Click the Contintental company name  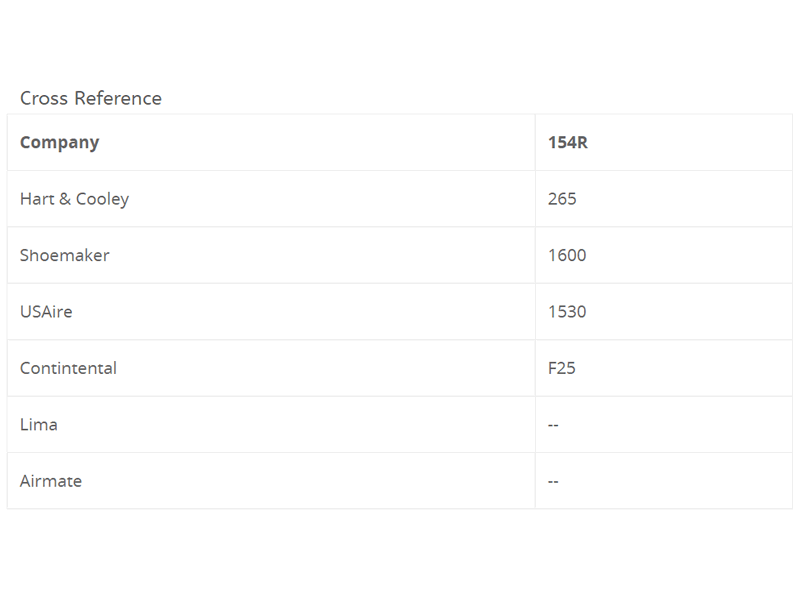pos(68,368)
